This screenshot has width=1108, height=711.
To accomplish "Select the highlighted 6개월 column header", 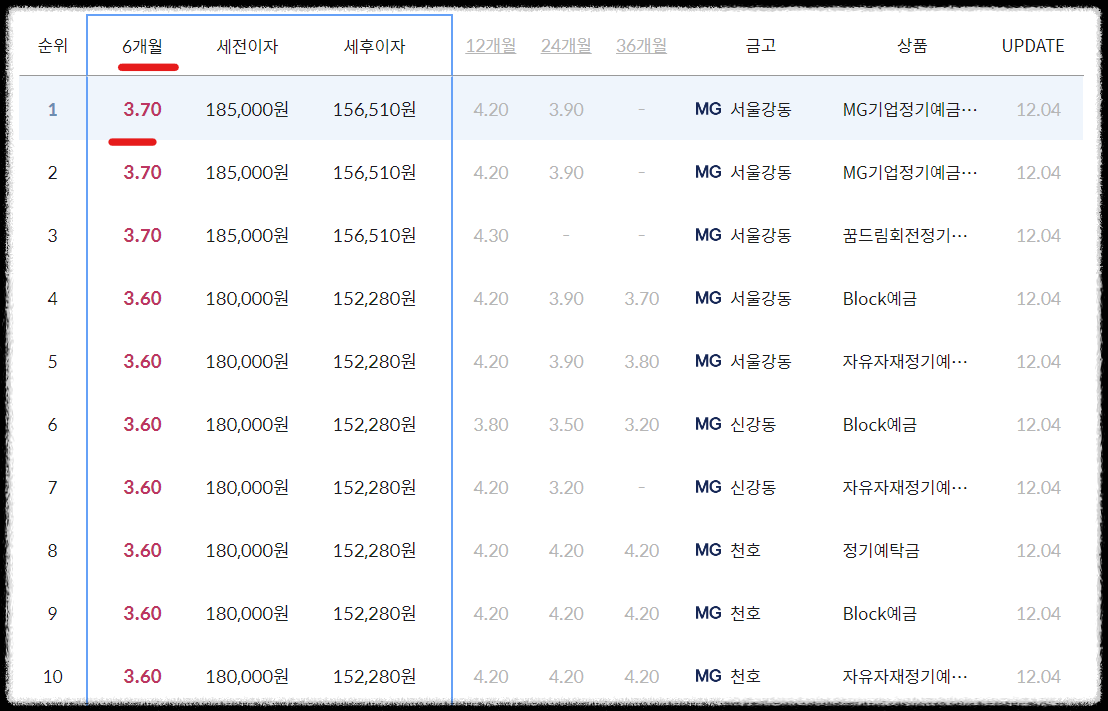I will pos(142,45).
